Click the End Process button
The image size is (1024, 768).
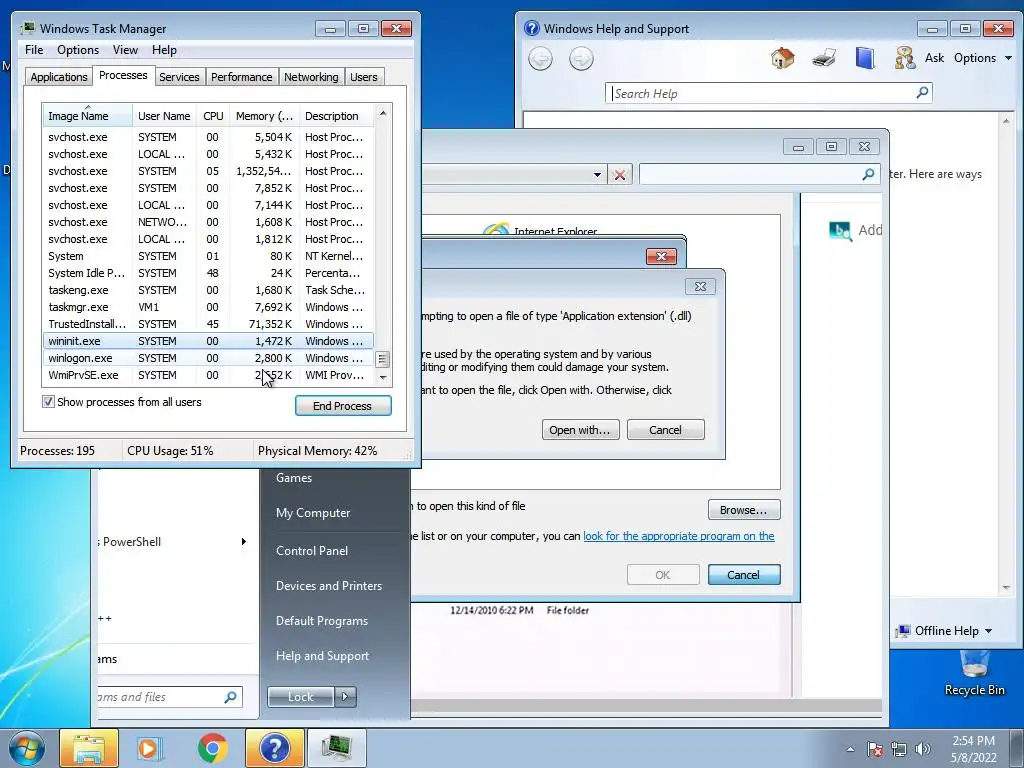click(x=343, y=406)
